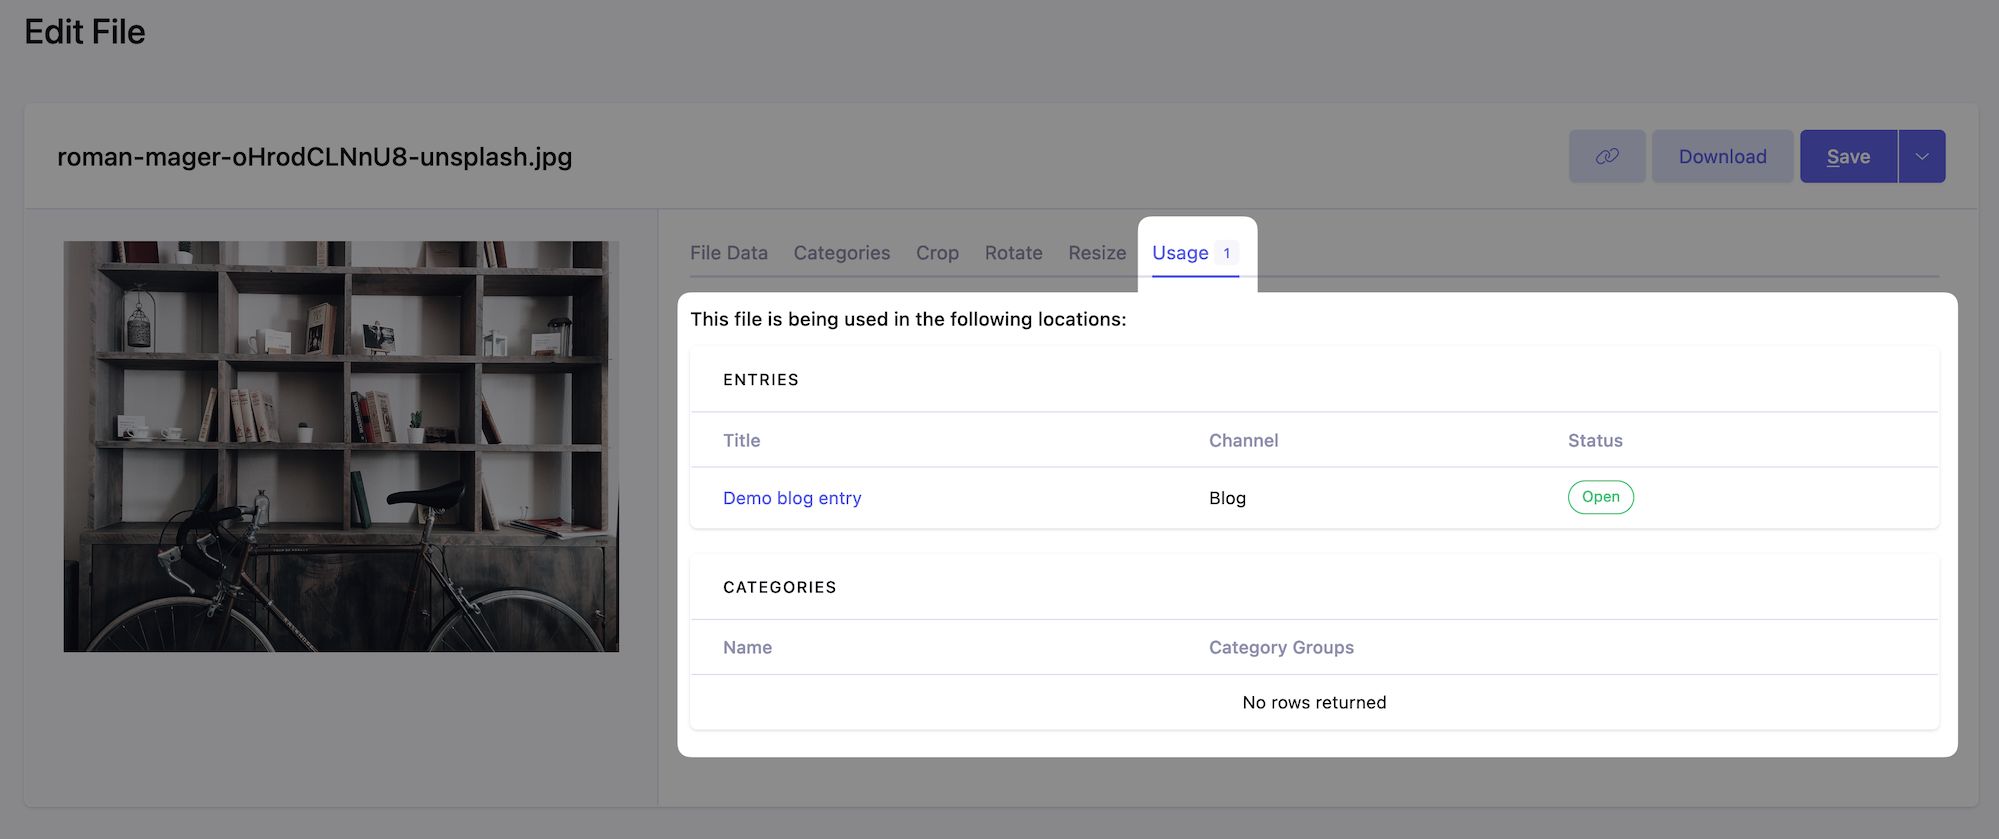The width and height of the screenshot is (1999, 839).
Task: Click the file name roman-mager-oHrodCLNnU8-unsplash.jpg
Action: [x=315, y=157]
